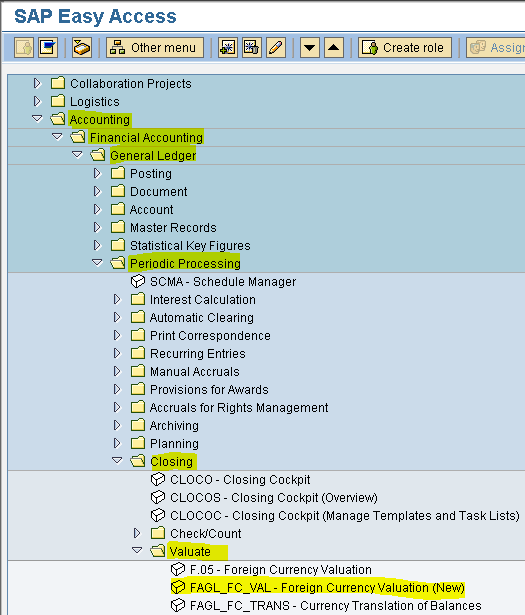Expand the Document folder

pyautogui.click(x=97, y=191)
